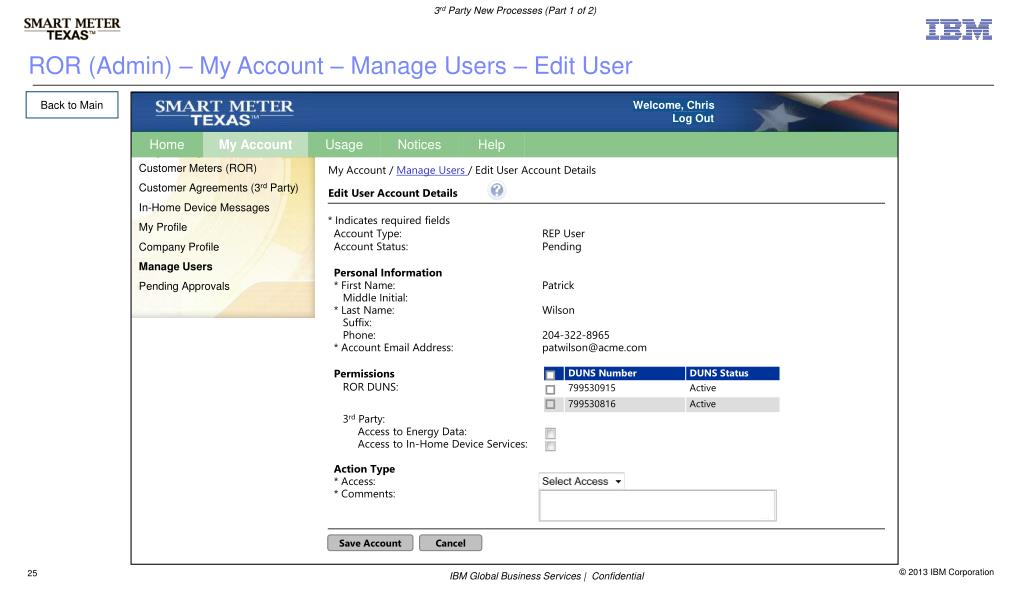Click the Smart Meter Texas banner logo
Viewport: 1023px width, 590px height.
(x=224, y=112)
